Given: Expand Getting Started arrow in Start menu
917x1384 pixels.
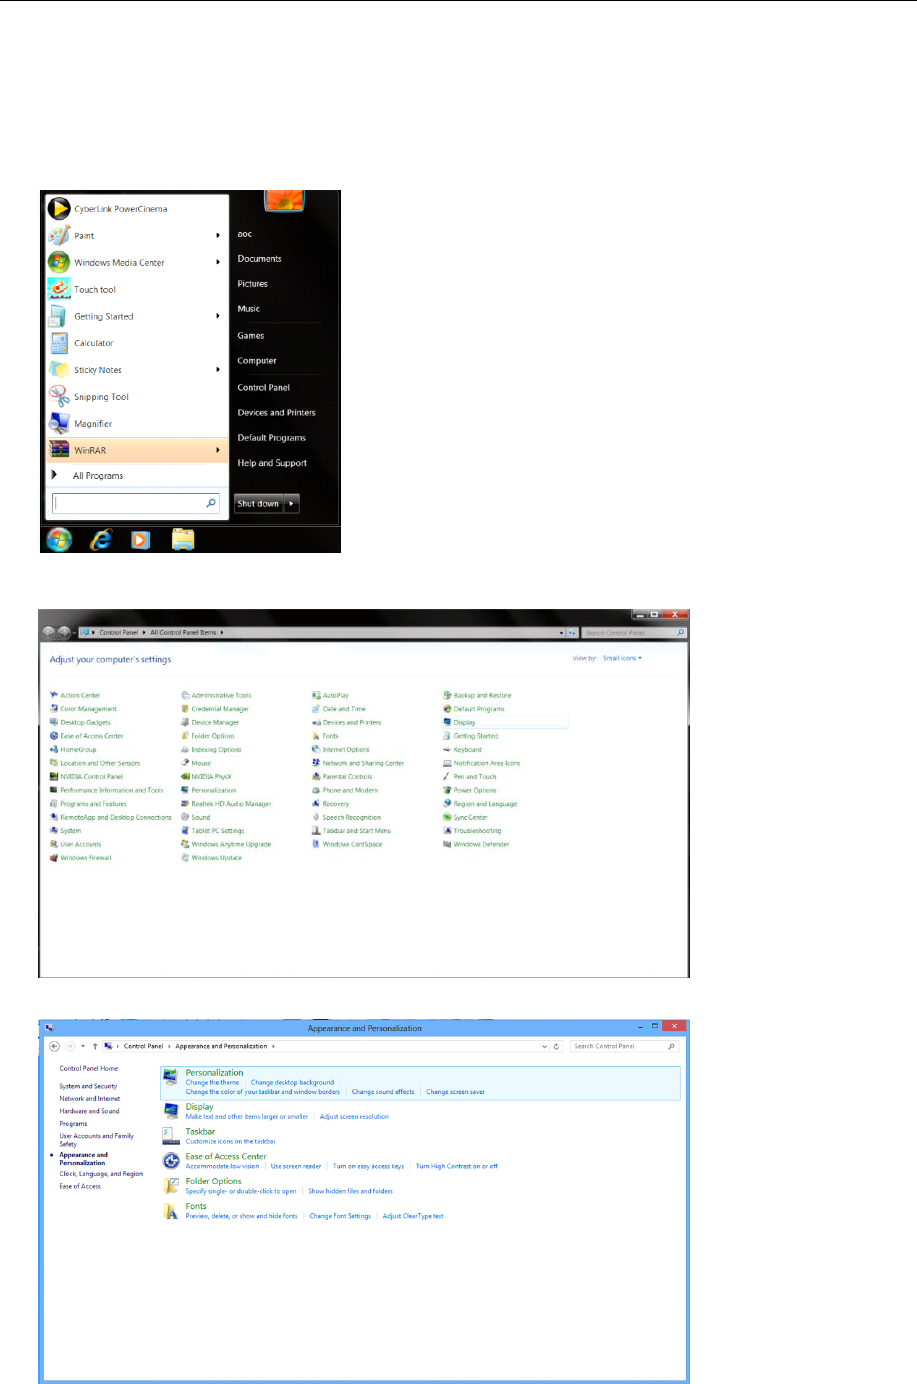Looking at the screenshot, I should point(218,316).
